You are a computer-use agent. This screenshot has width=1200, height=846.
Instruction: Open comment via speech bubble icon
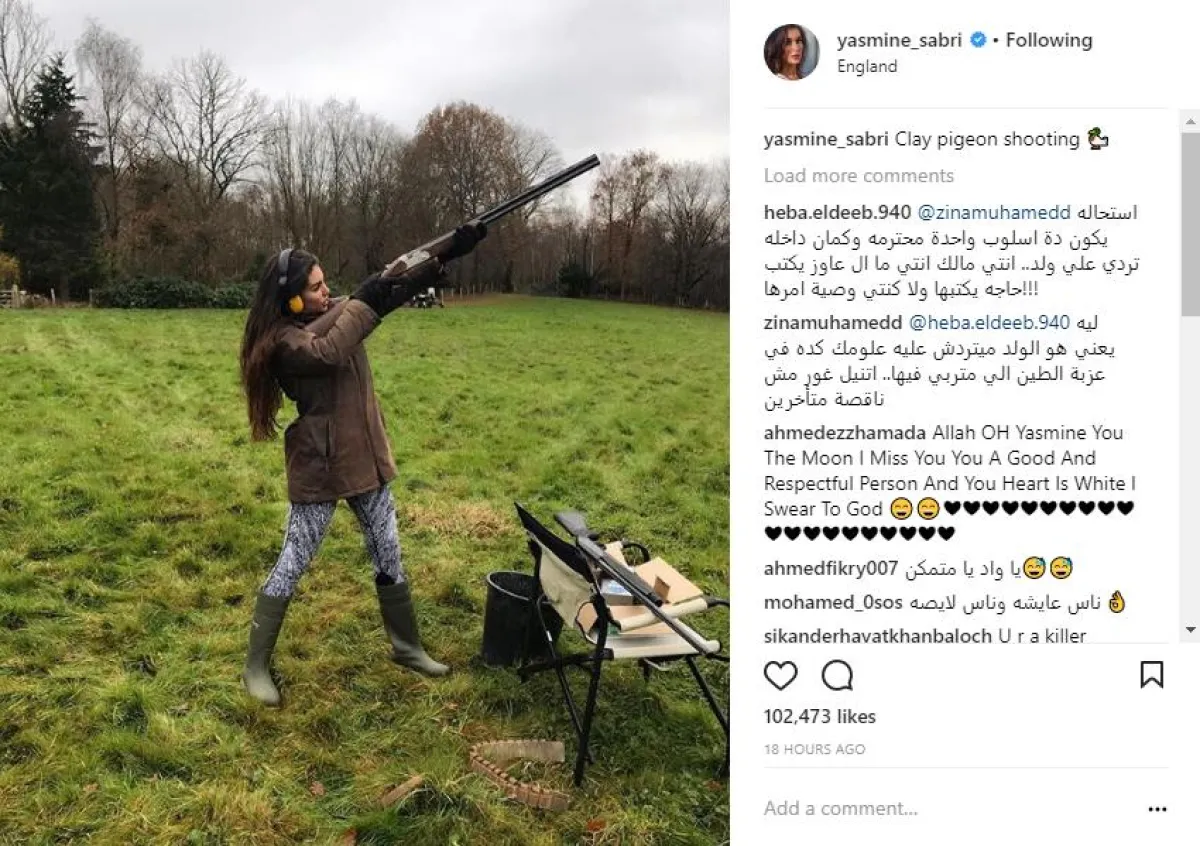click(837, 676)
